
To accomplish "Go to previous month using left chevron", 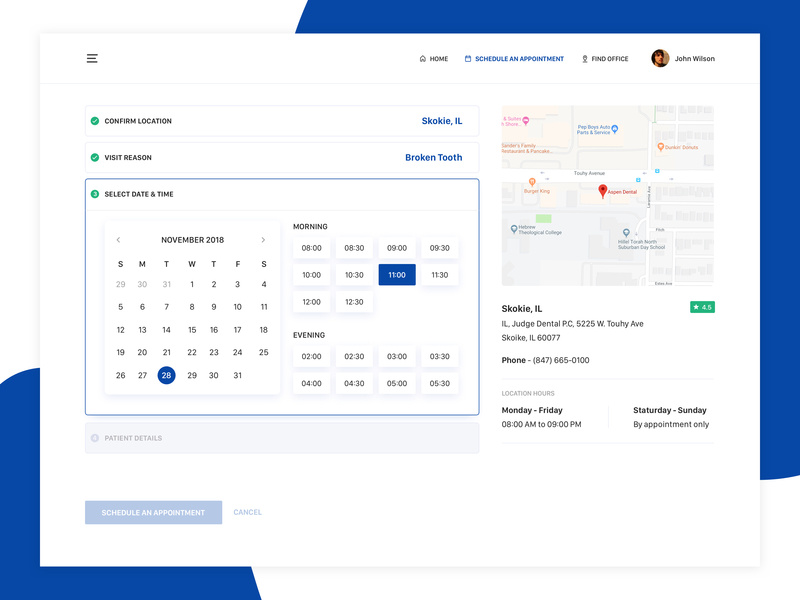I will point(118,239).
